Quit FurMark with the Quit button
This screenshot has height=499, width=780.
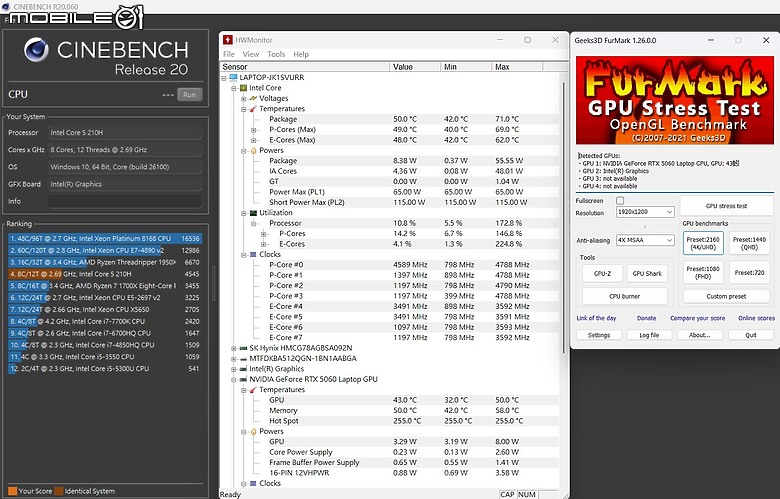click(751, 335)
